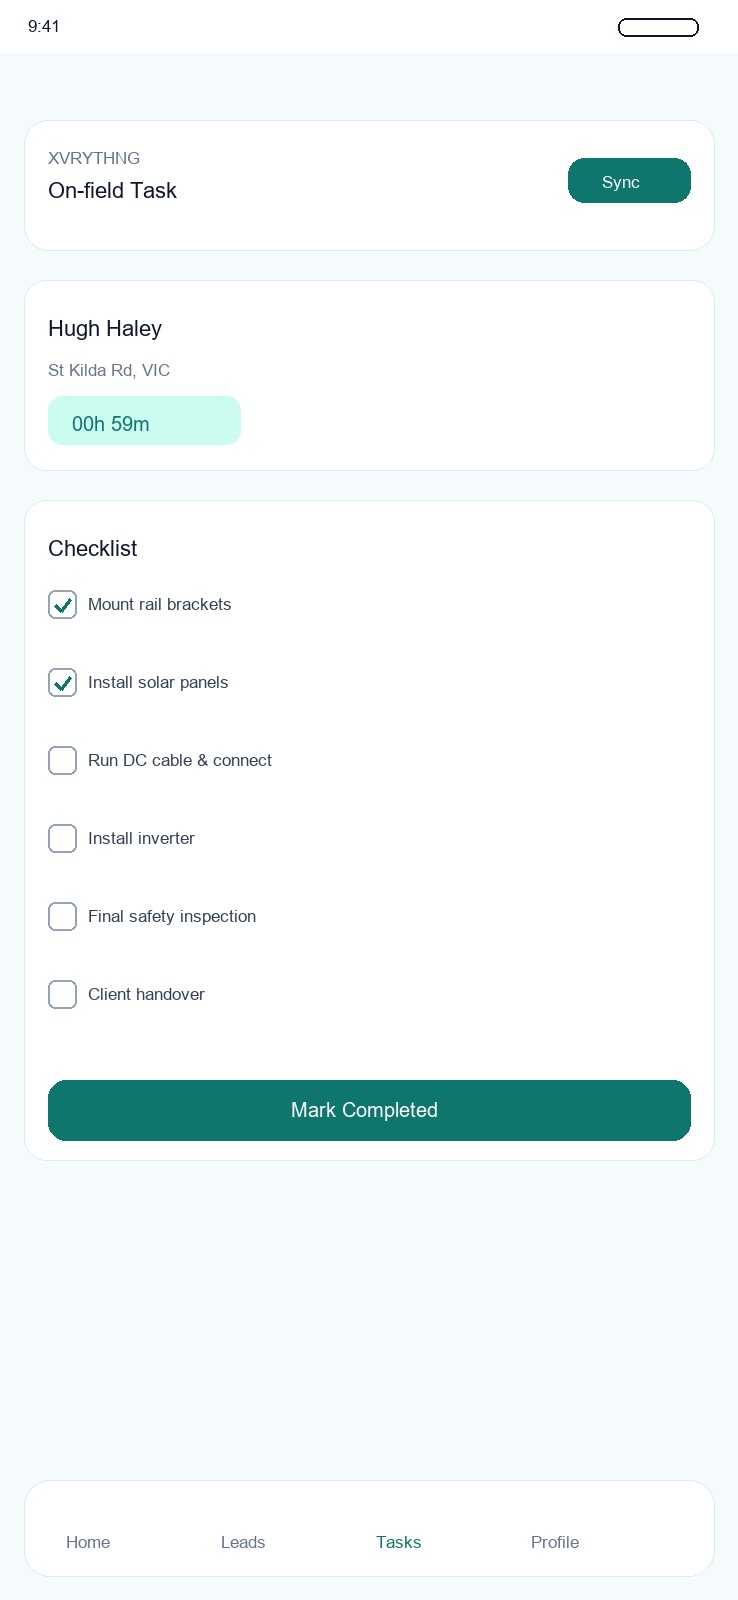Tap the Hugh Haley client name

pyautogui.click(x=105, y=329)
